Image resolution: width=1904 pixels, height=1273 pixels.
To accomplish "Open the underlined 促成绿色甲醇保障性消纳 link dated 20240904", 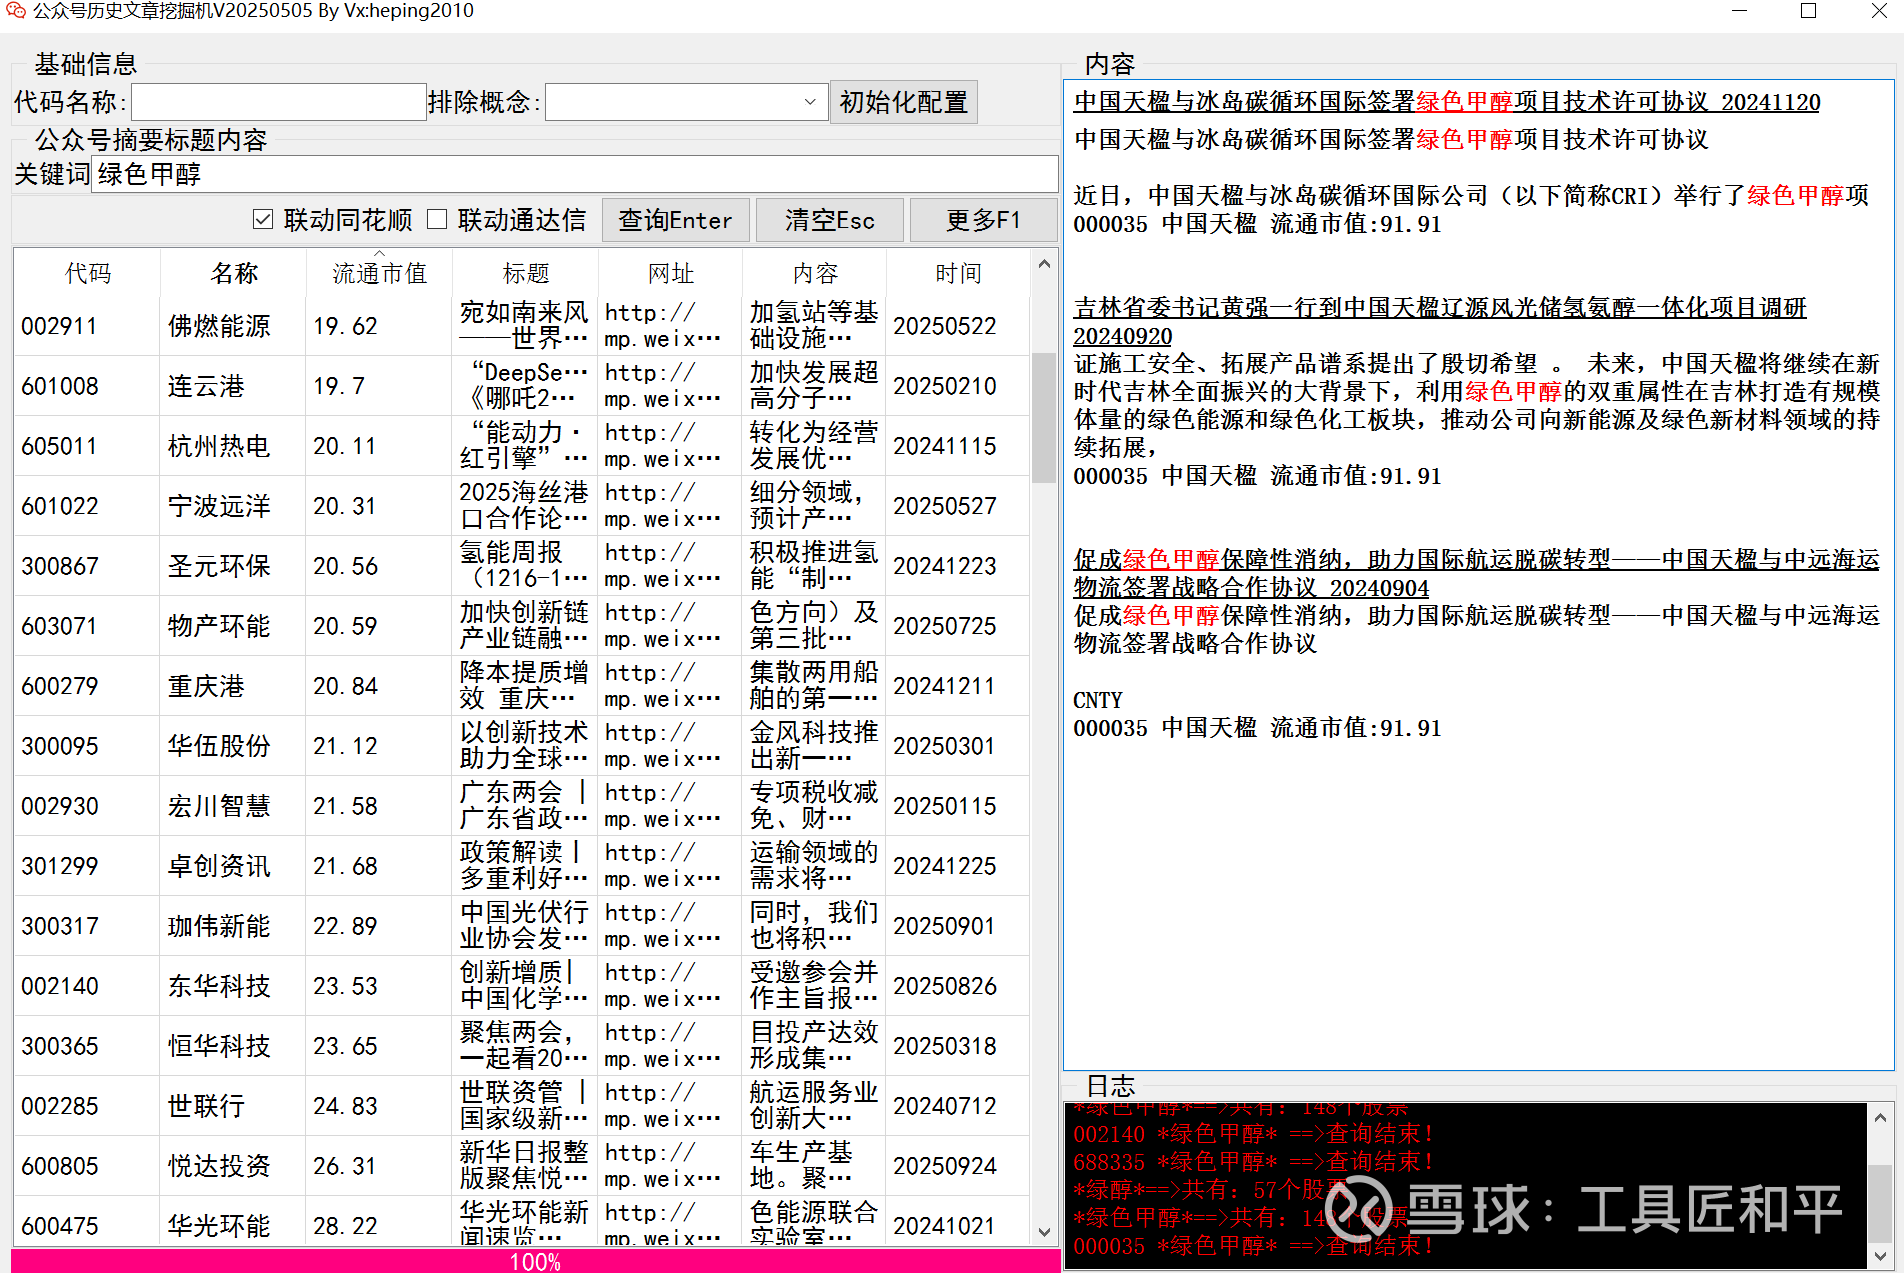I will [x=1476, y=573].
